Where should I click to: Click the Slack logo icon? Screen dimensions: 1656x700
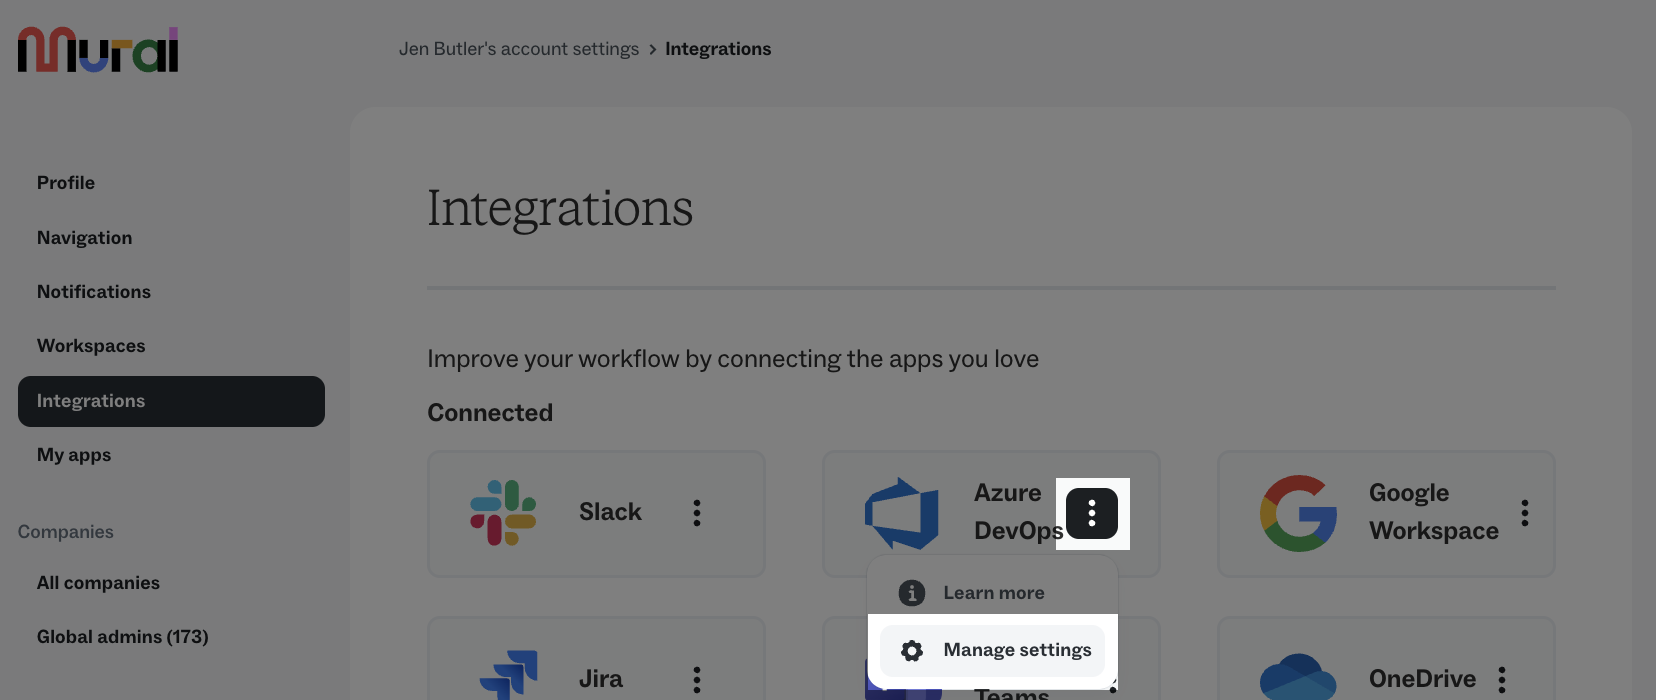pos(503,513)
